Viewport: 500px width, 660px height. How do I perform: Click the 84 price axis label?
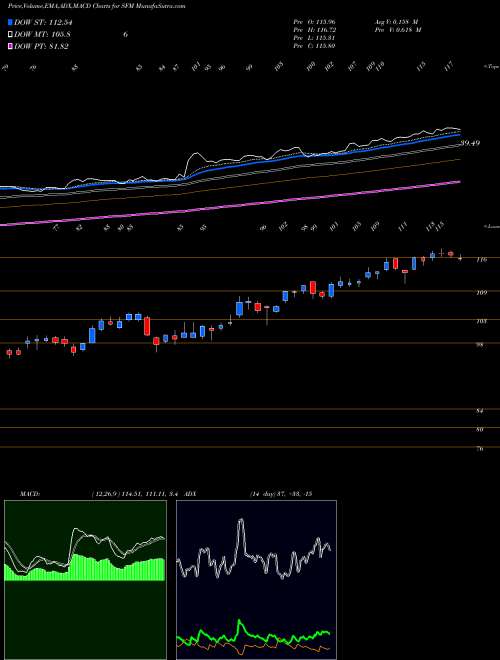480,410
